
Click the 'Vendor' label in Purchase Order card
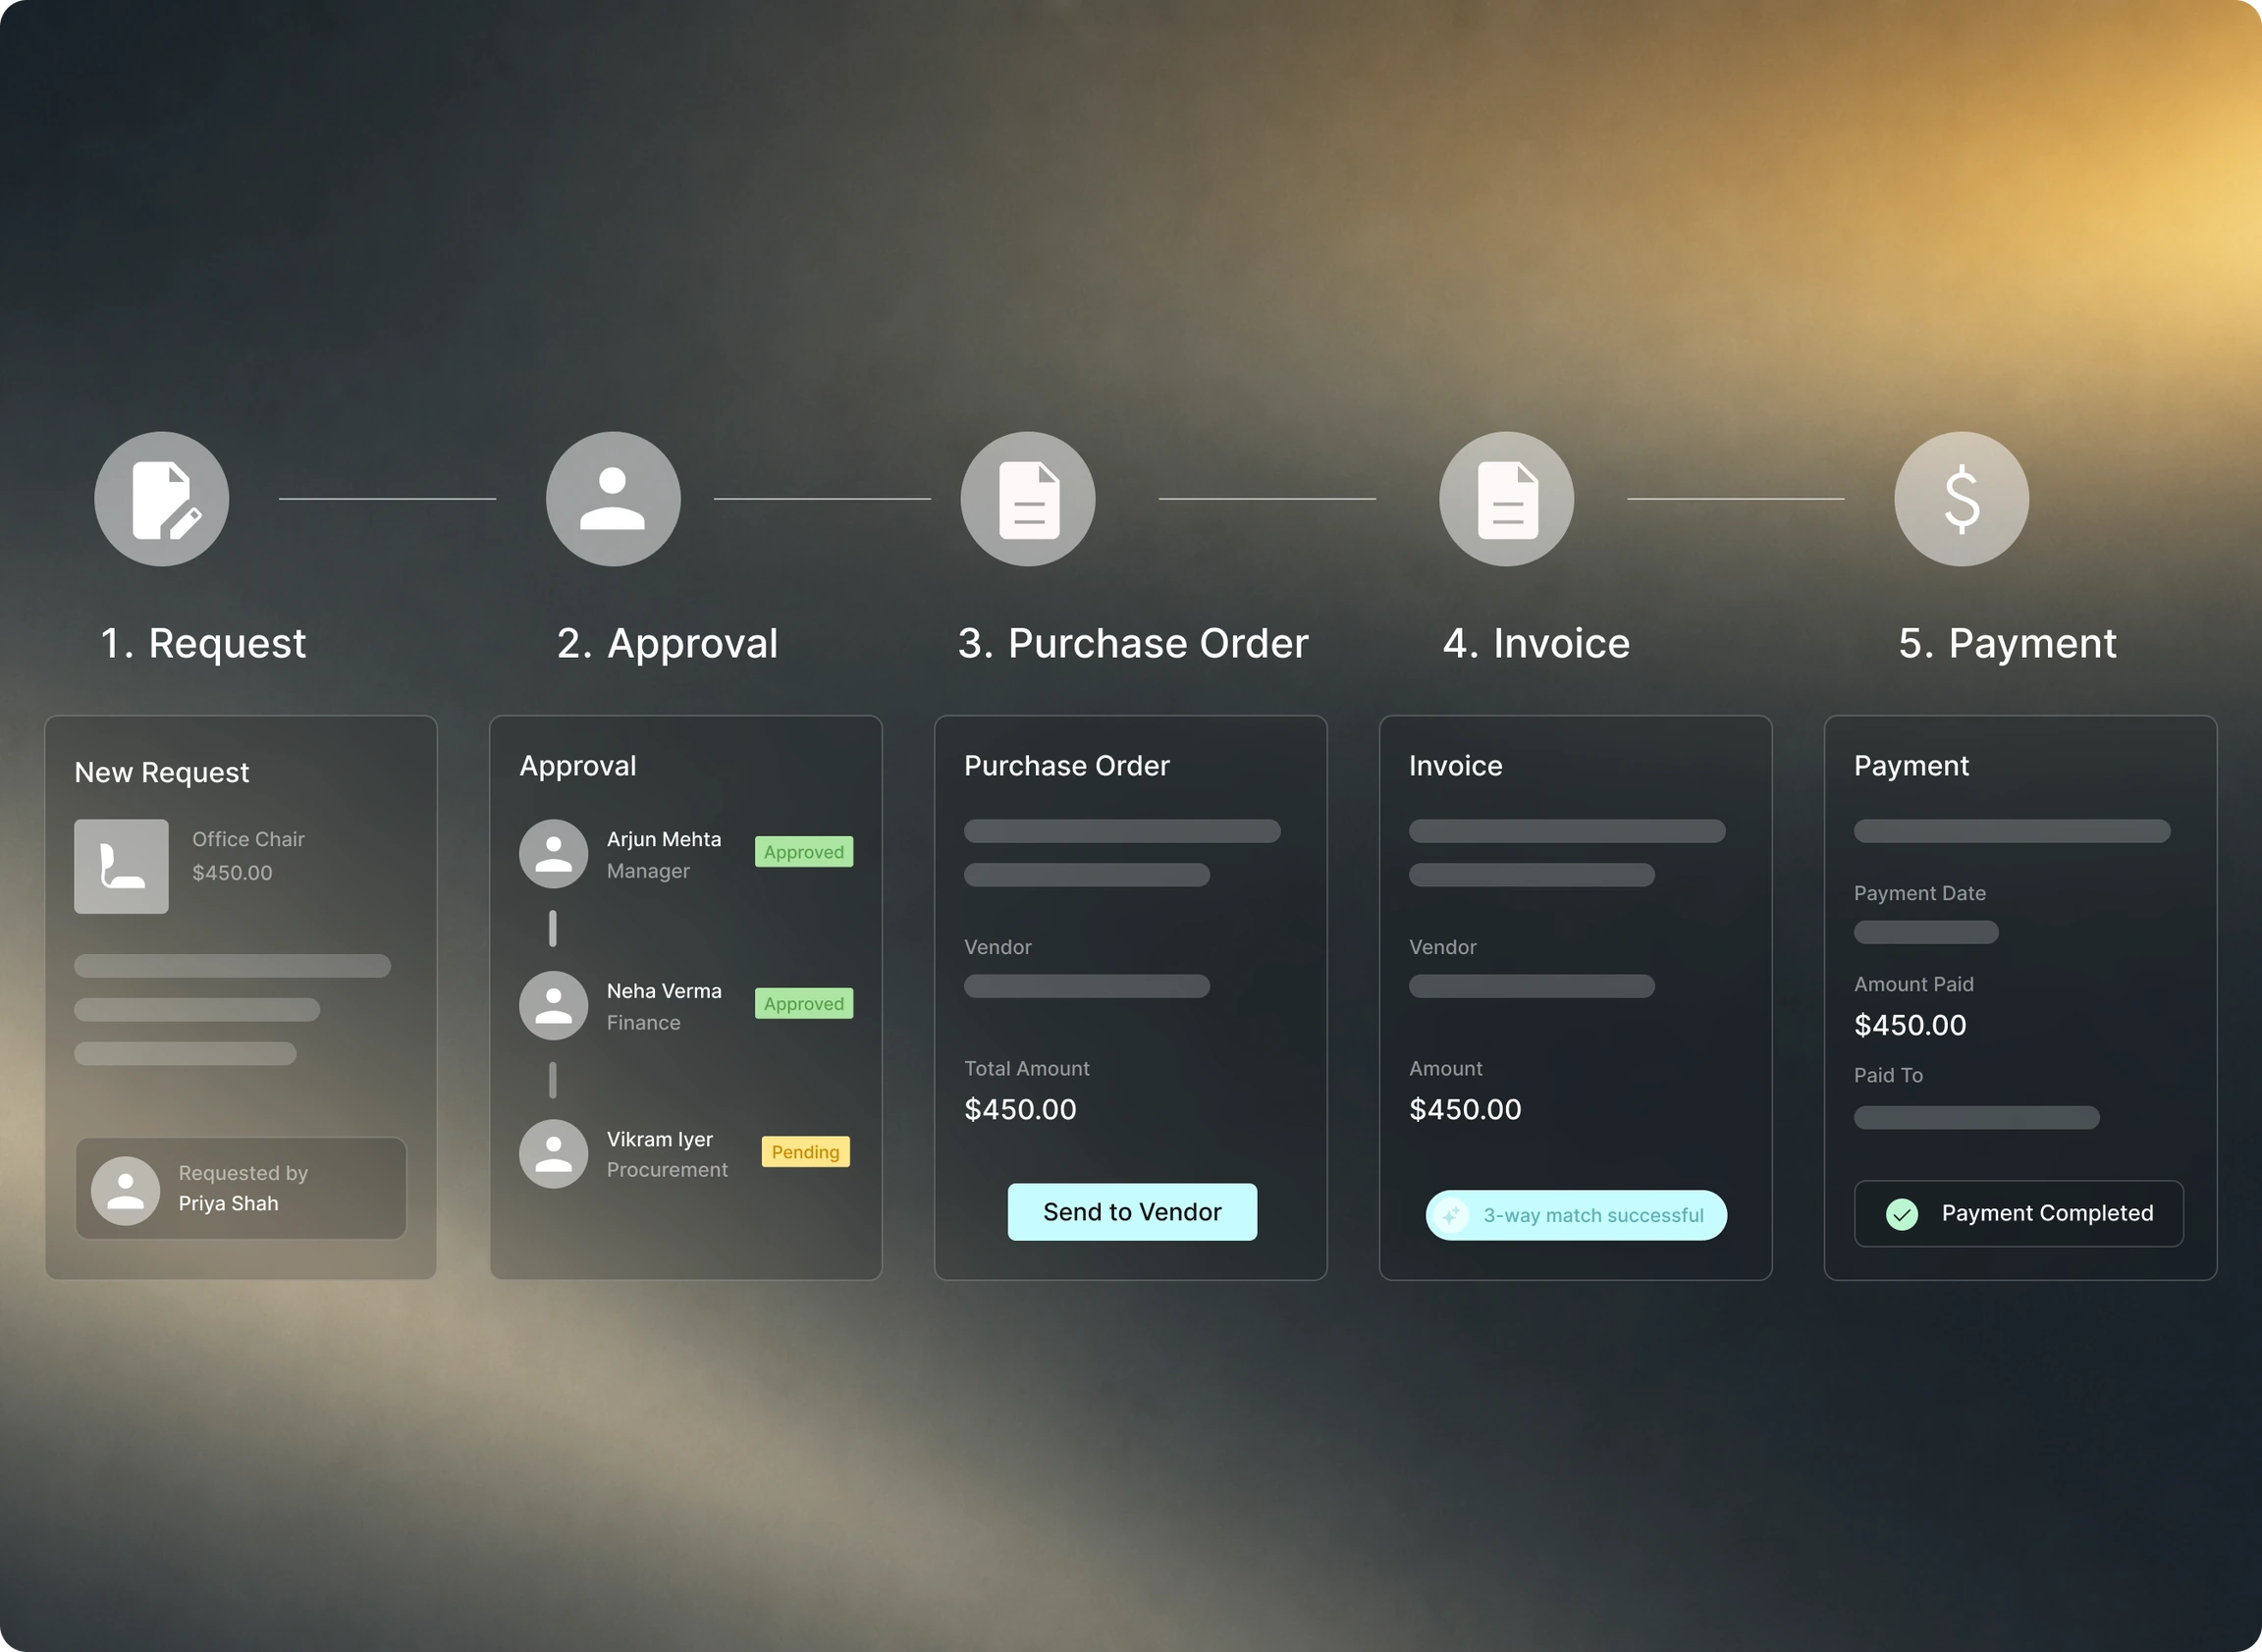coord(997,947)
